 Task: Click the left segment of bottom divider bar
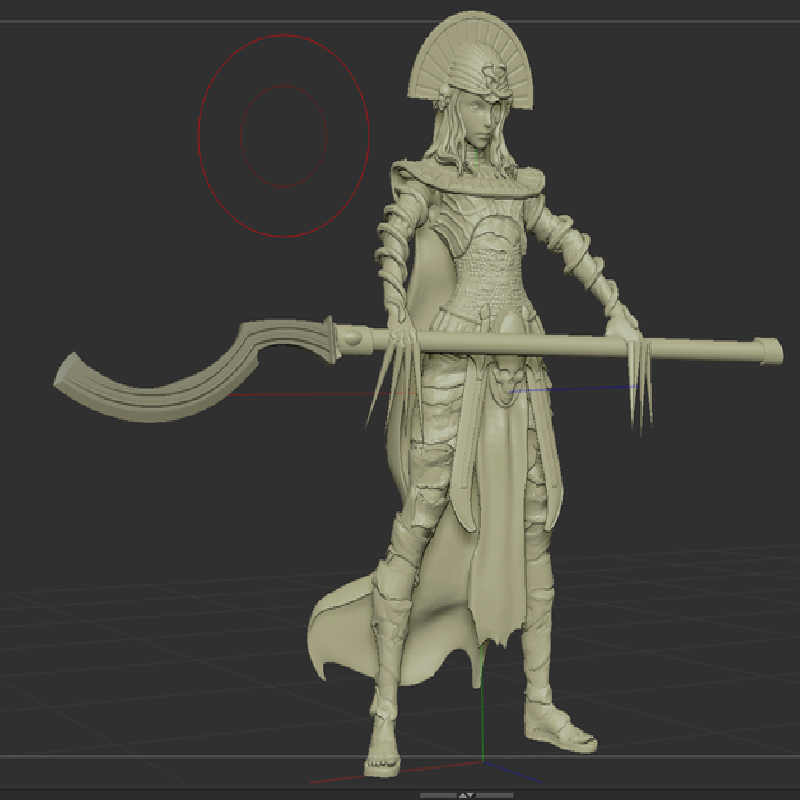[x=438, y=795]
